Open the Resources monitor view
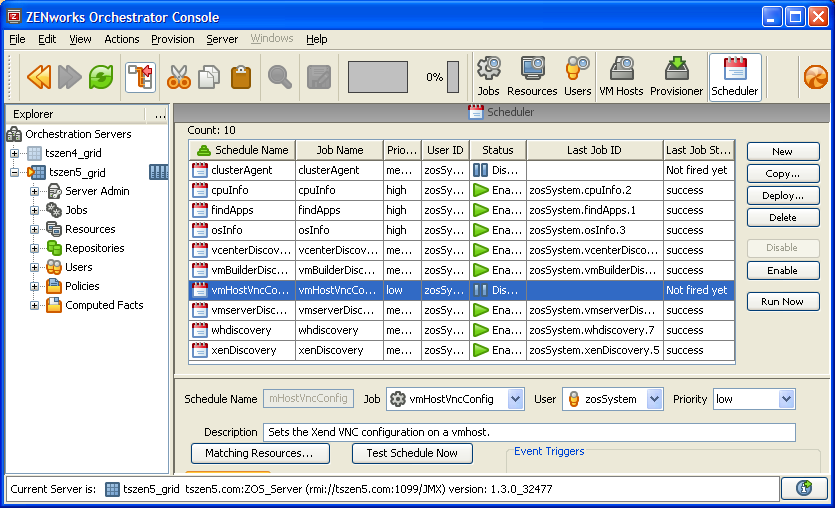The width and height of the screenshot is (835, 508). pos(532,77)
